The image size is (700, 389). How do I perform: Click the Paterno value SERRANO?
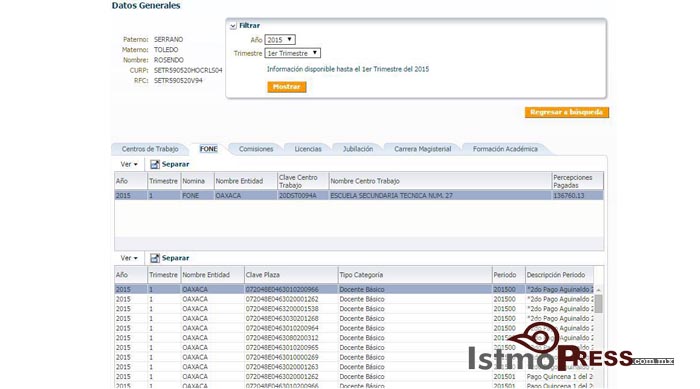[168, 40]
